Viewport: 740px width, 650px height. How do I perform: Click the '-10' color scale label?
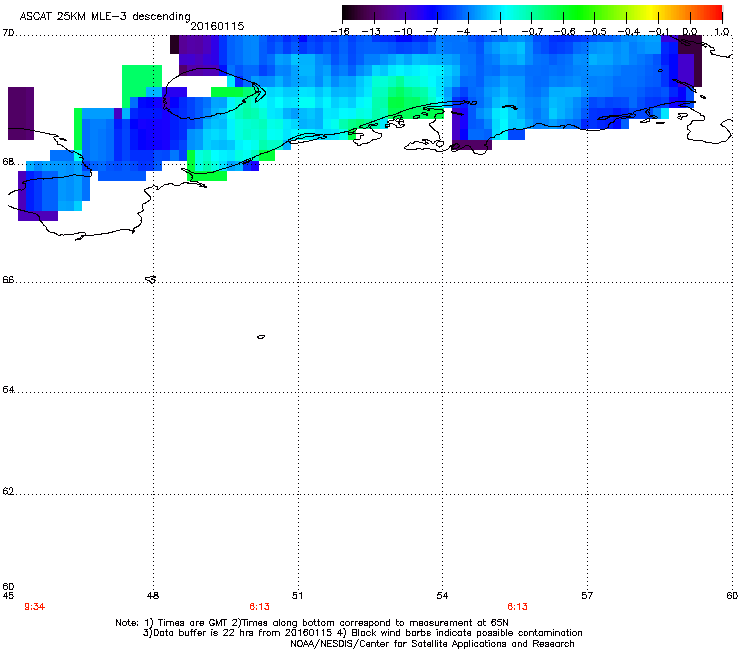[x=403, y=32]
